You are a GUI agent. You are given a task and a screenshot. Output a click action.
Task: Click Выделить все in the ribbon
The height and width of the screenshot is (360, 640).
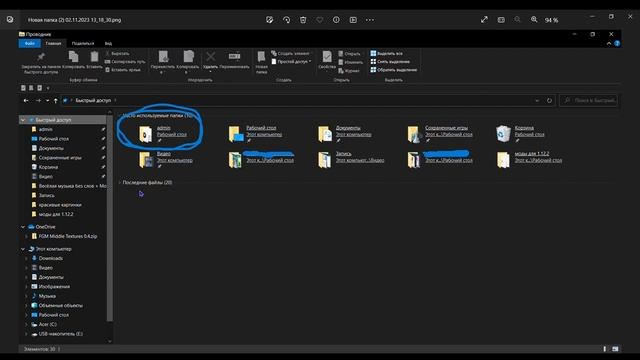(x=387, y=53)
